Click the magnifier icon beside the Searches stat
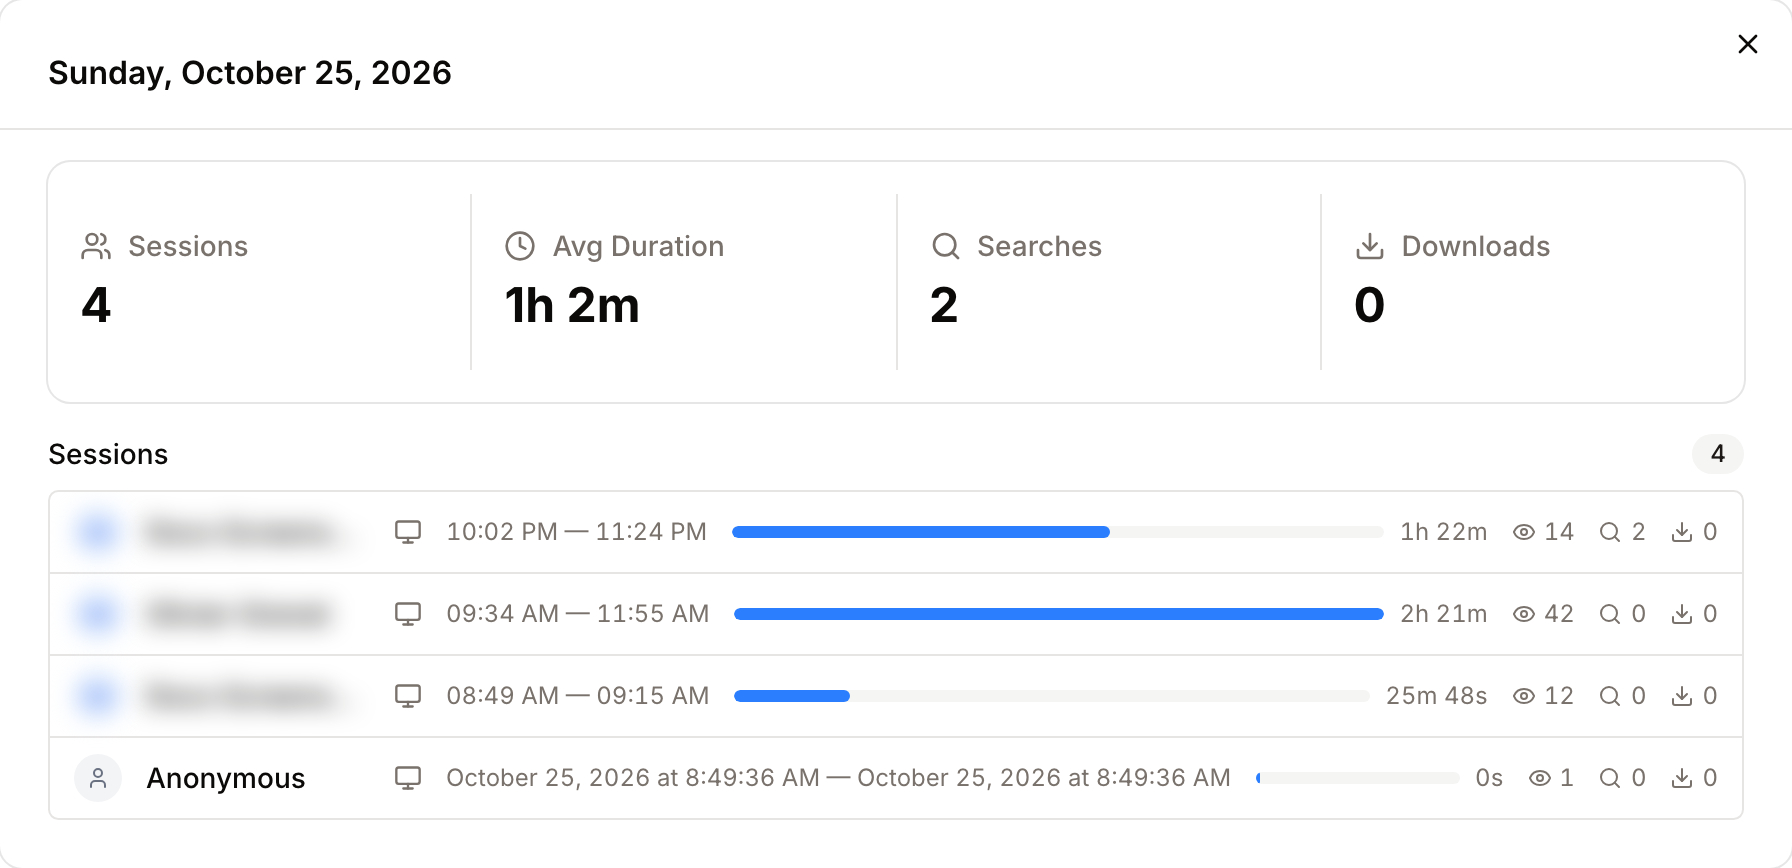 [x=945, y=246]
